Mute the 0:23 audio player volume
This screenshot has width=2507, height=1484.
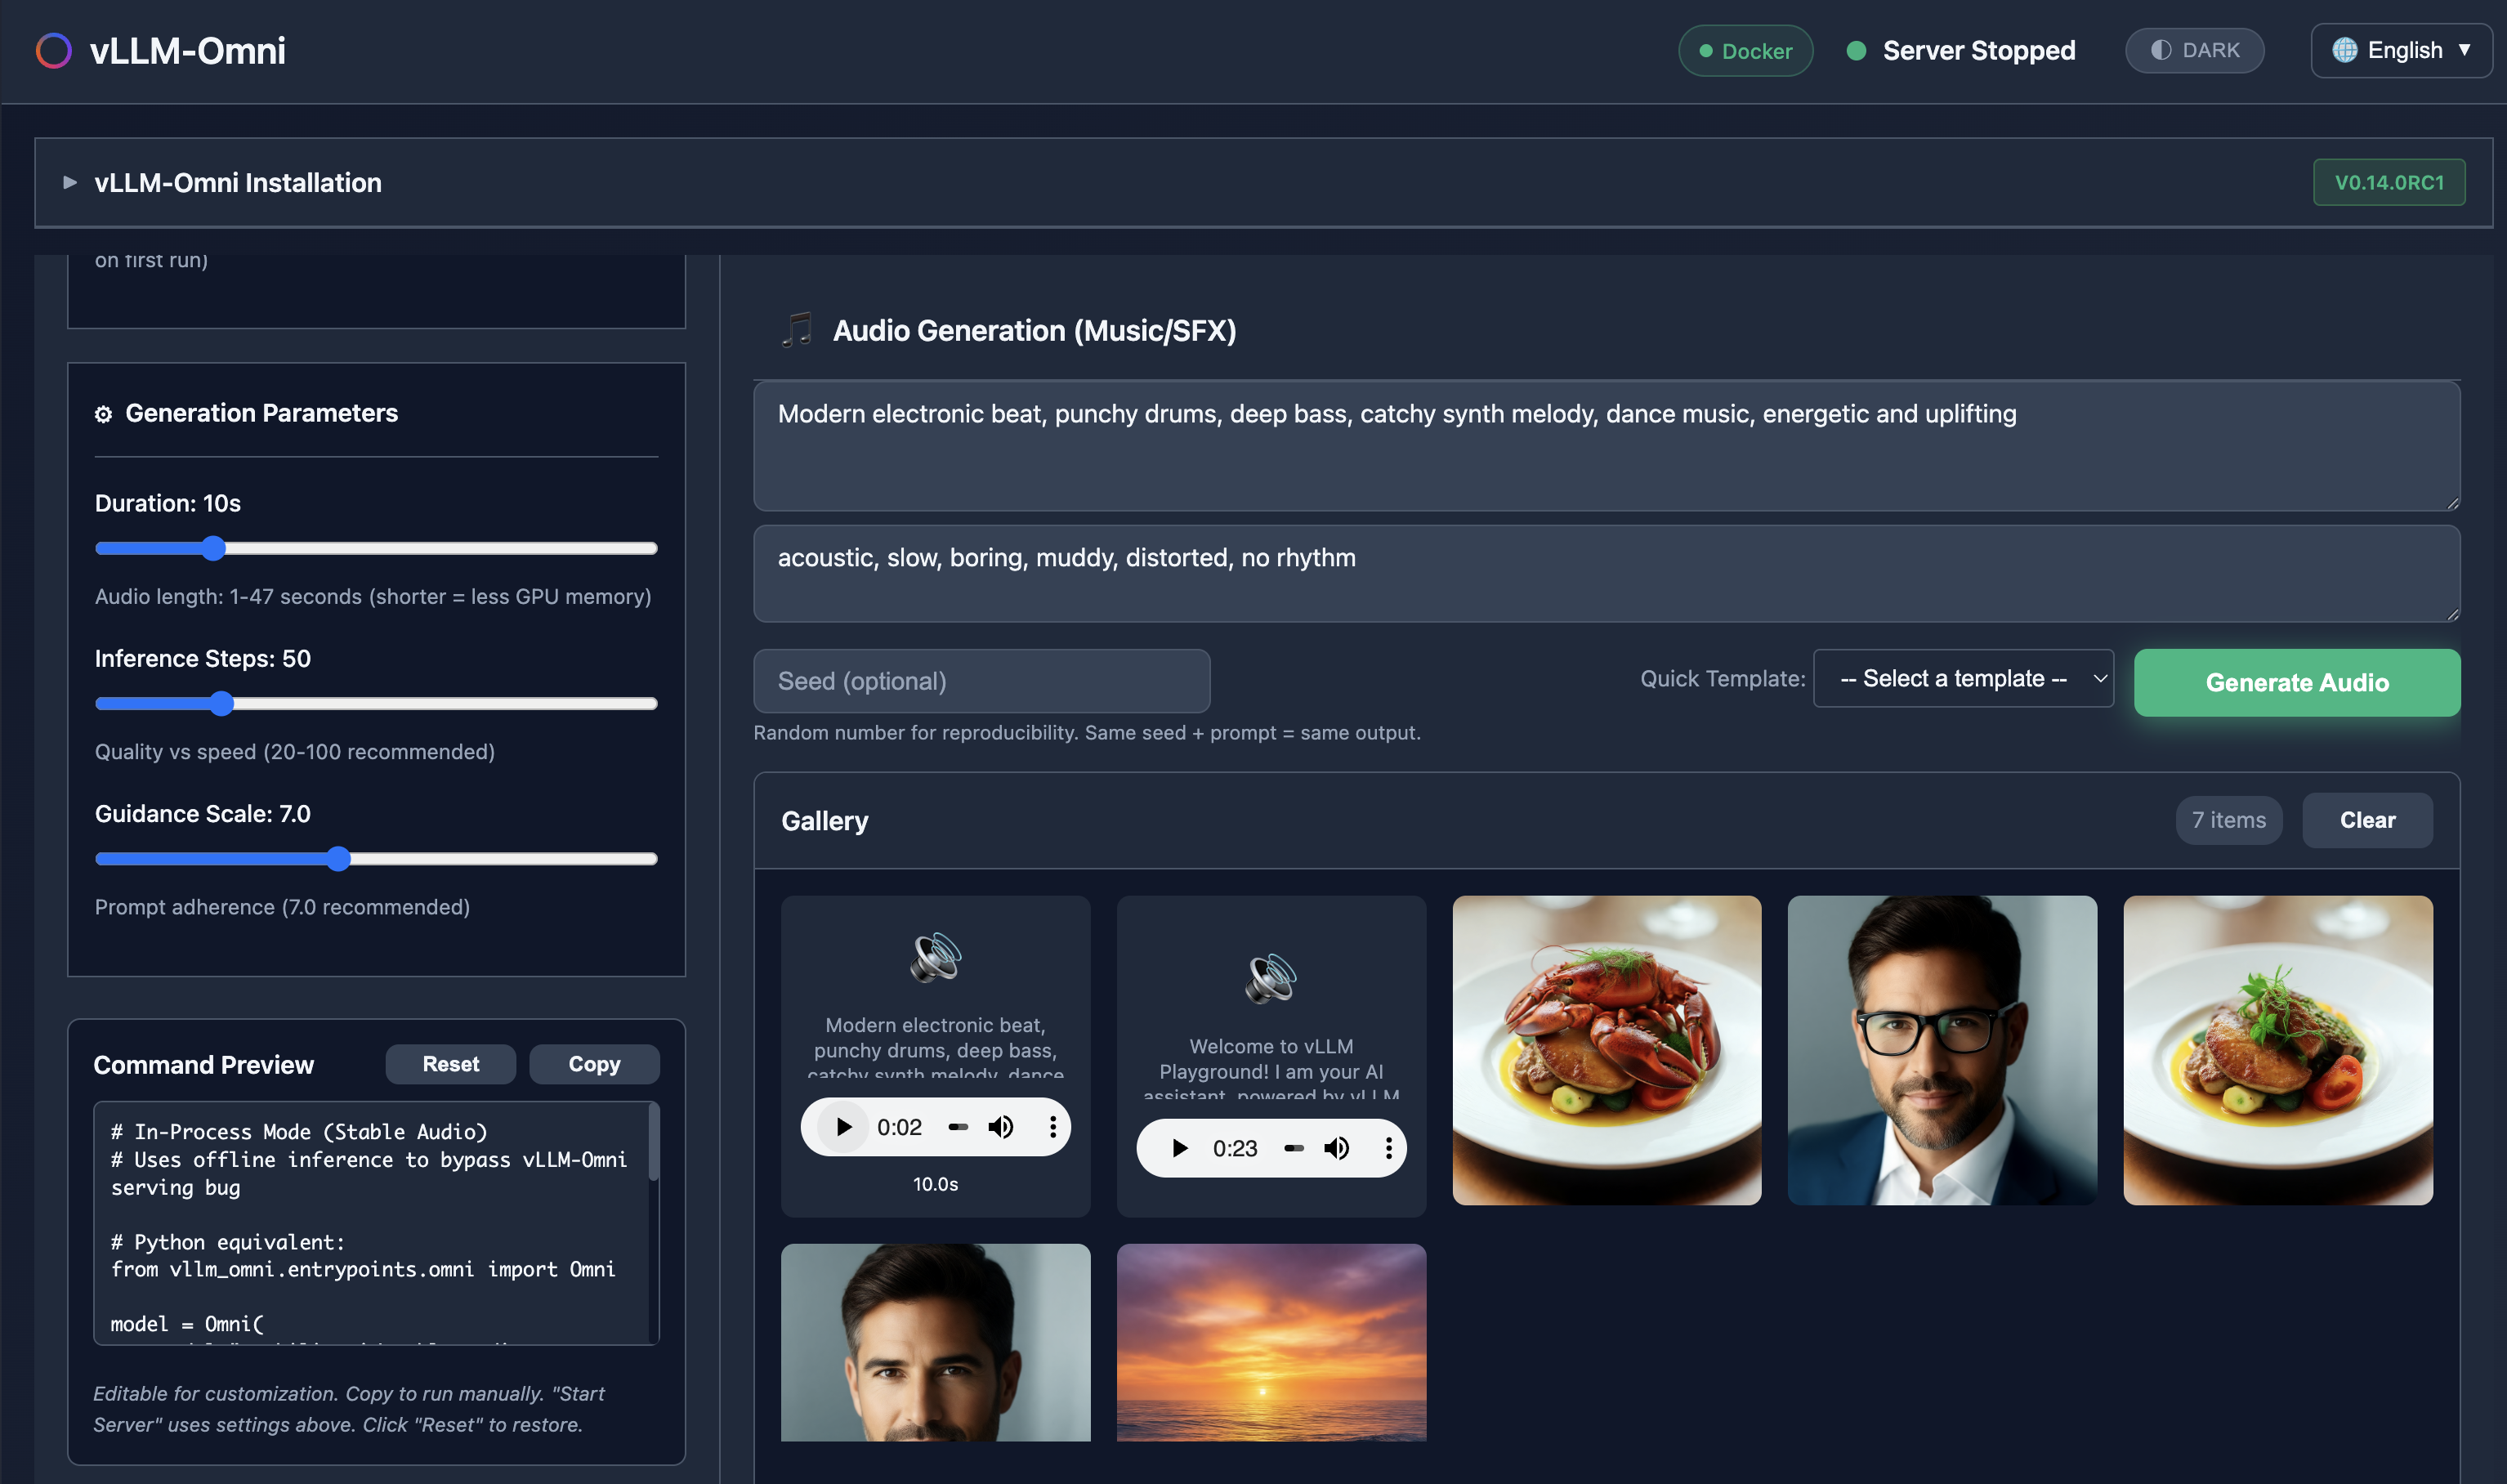[1336, 1148]
